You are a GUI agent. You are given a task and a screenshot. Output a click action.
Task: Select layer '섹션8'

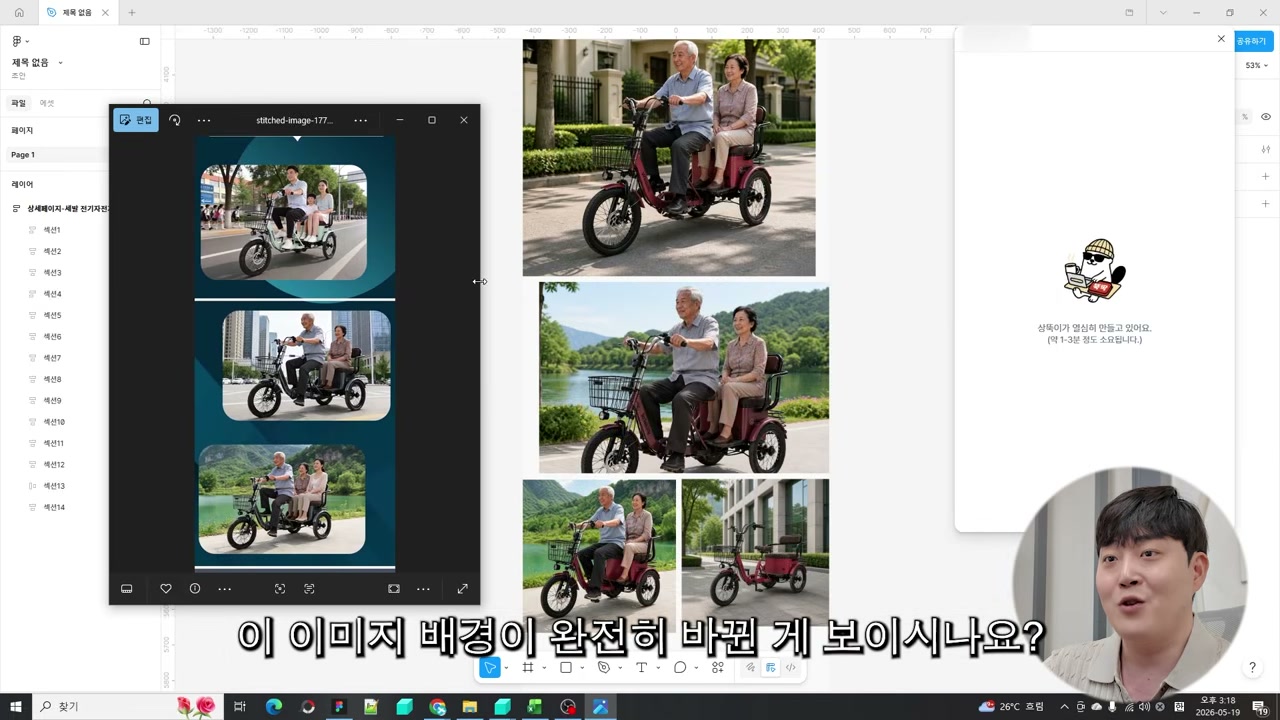tap(52, 379)
